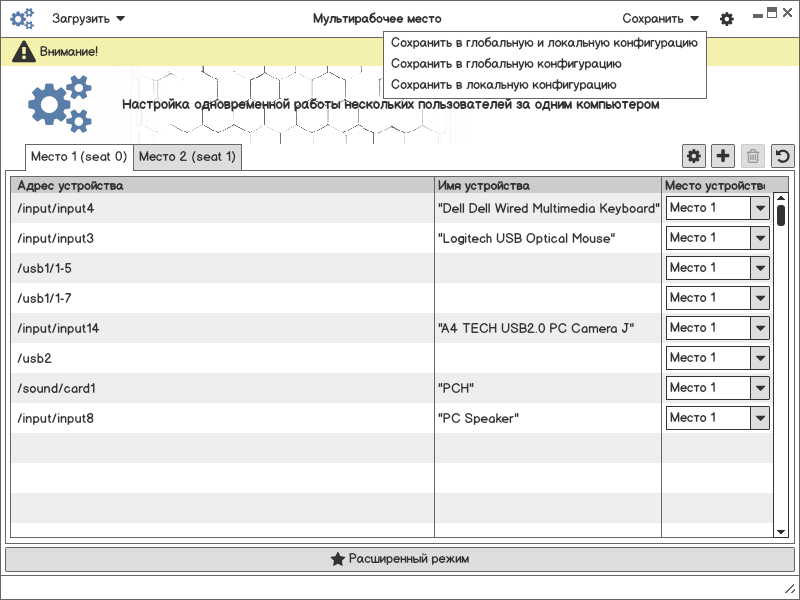Open seat dropdown for /usb1/1-7 row
Viewport: 800px width, 600px height.
717,298
